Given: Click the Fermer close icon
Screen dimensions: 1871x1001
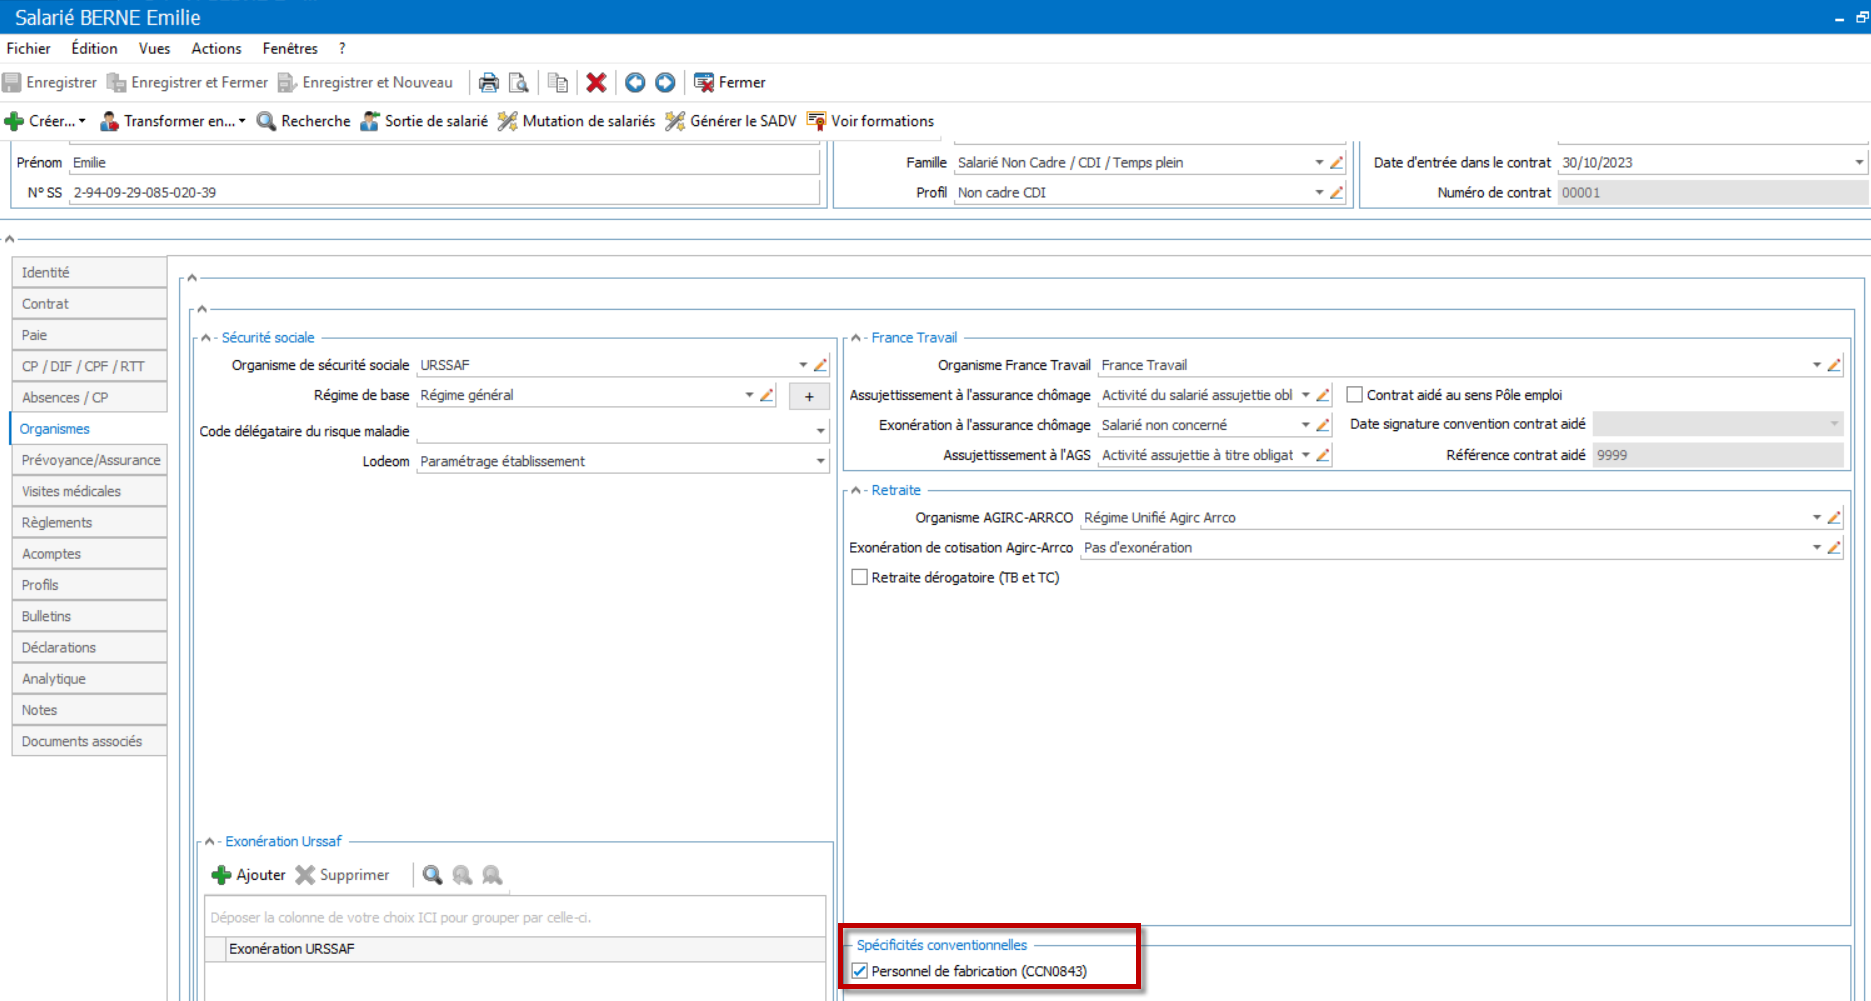Looking at the screenshot, I should pos(704,83).
